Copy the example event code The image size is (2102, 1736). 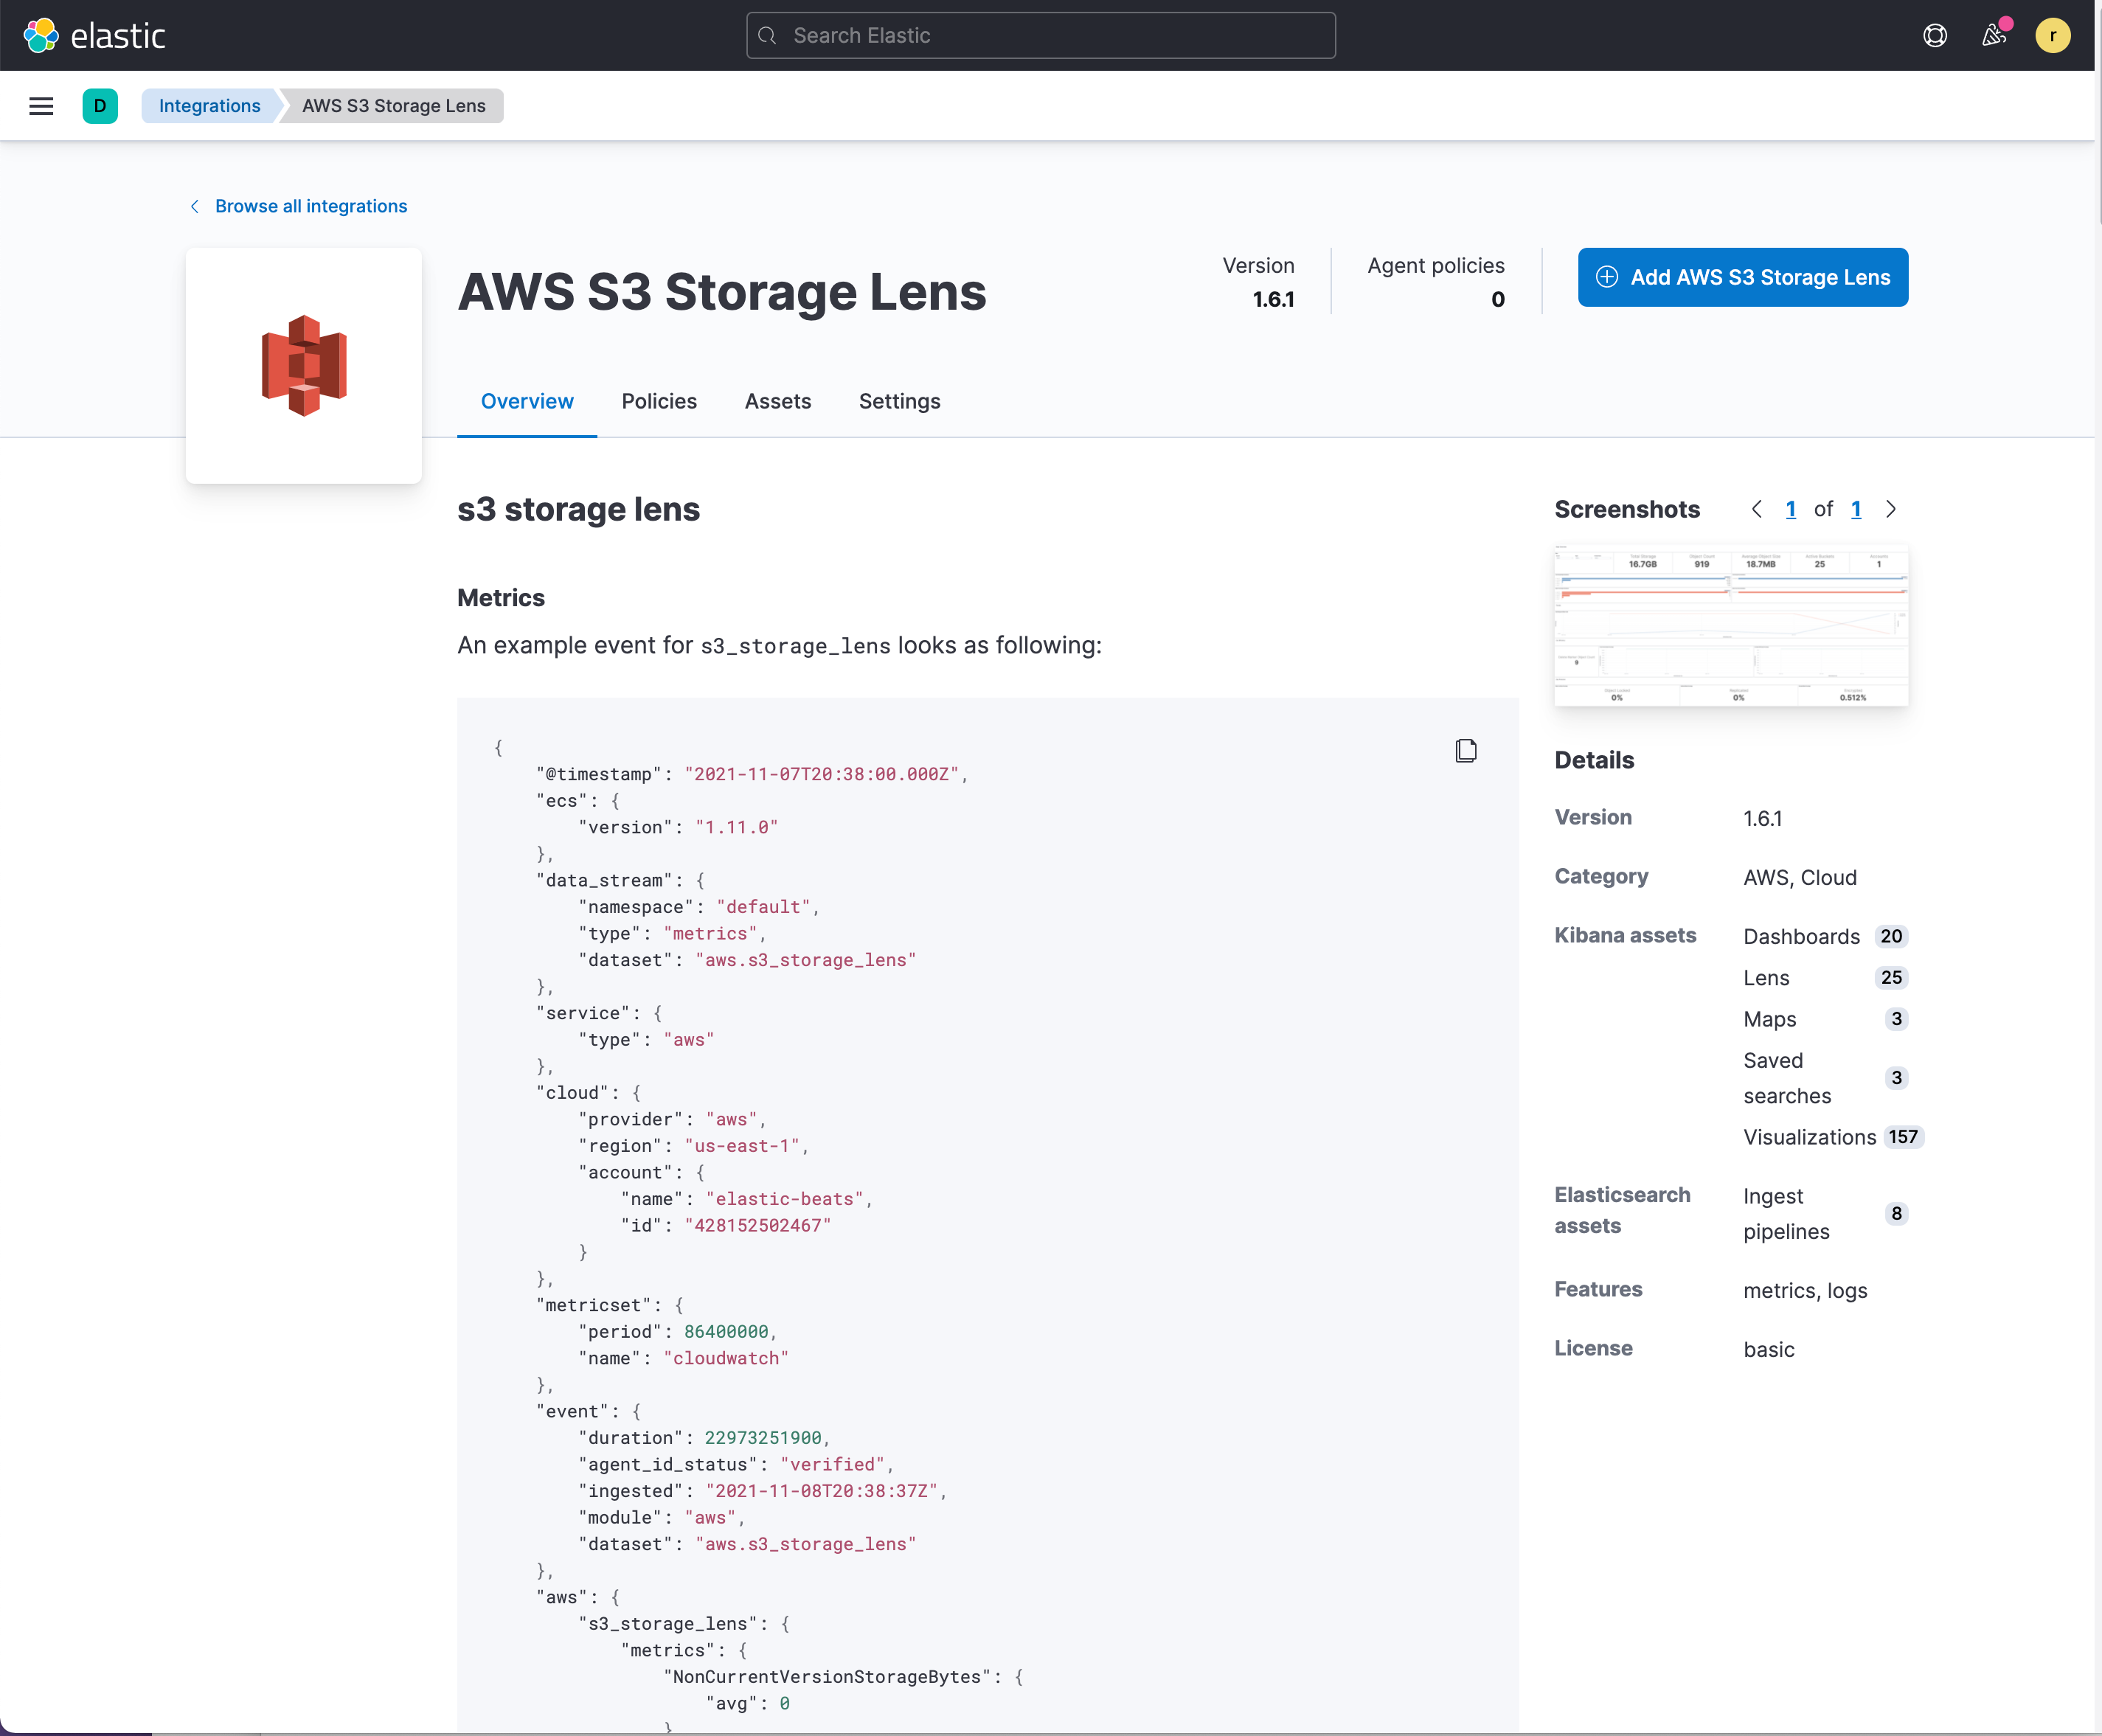coord(1466,750)
